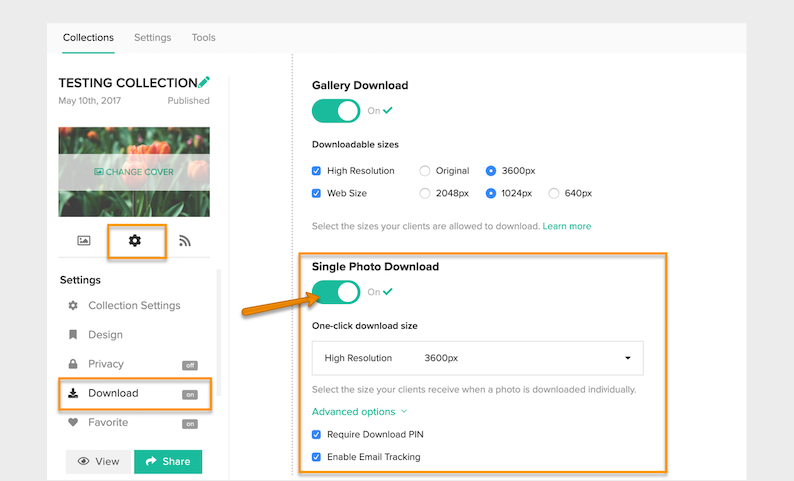The image size is (794, 481).
Task: Switch to the Settings tab
Action: (152, 37)
